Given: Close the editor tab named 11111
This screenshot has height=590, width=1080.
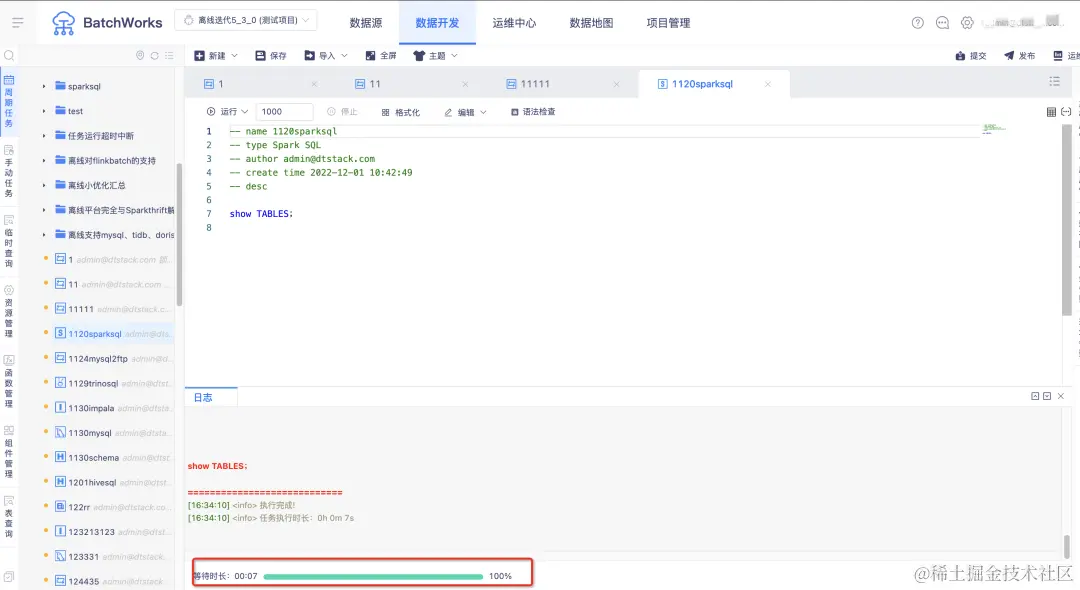Looking at the screenshot, I should (x=616, y=84).
